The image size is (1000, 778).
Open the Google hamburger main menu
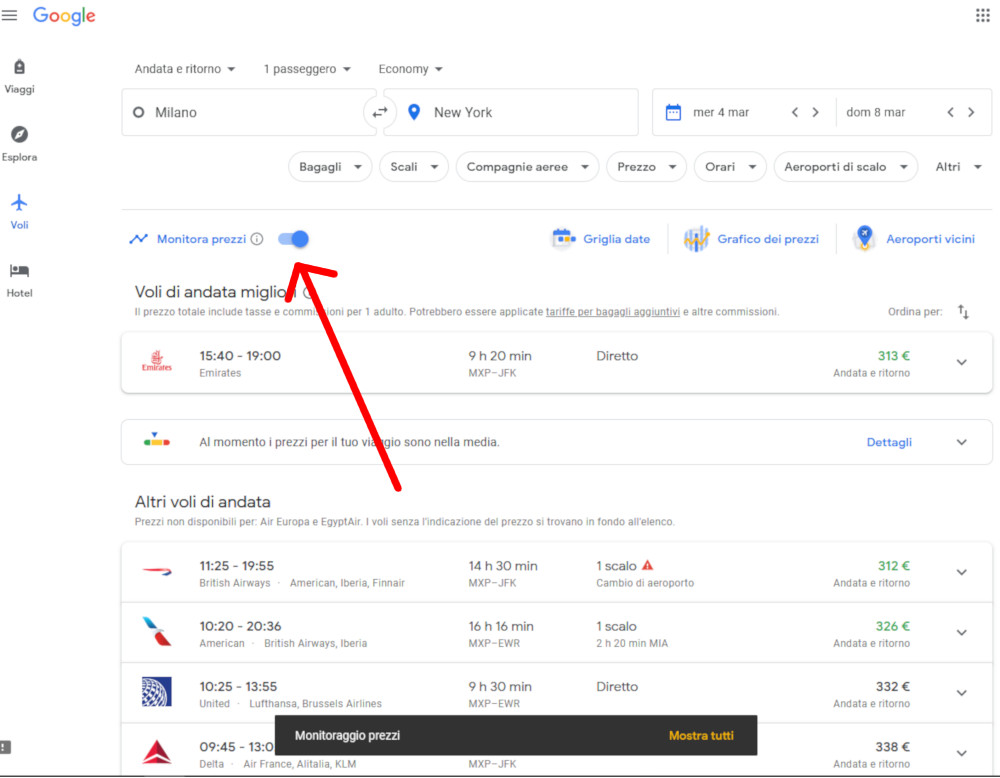[x=10, y=15]
